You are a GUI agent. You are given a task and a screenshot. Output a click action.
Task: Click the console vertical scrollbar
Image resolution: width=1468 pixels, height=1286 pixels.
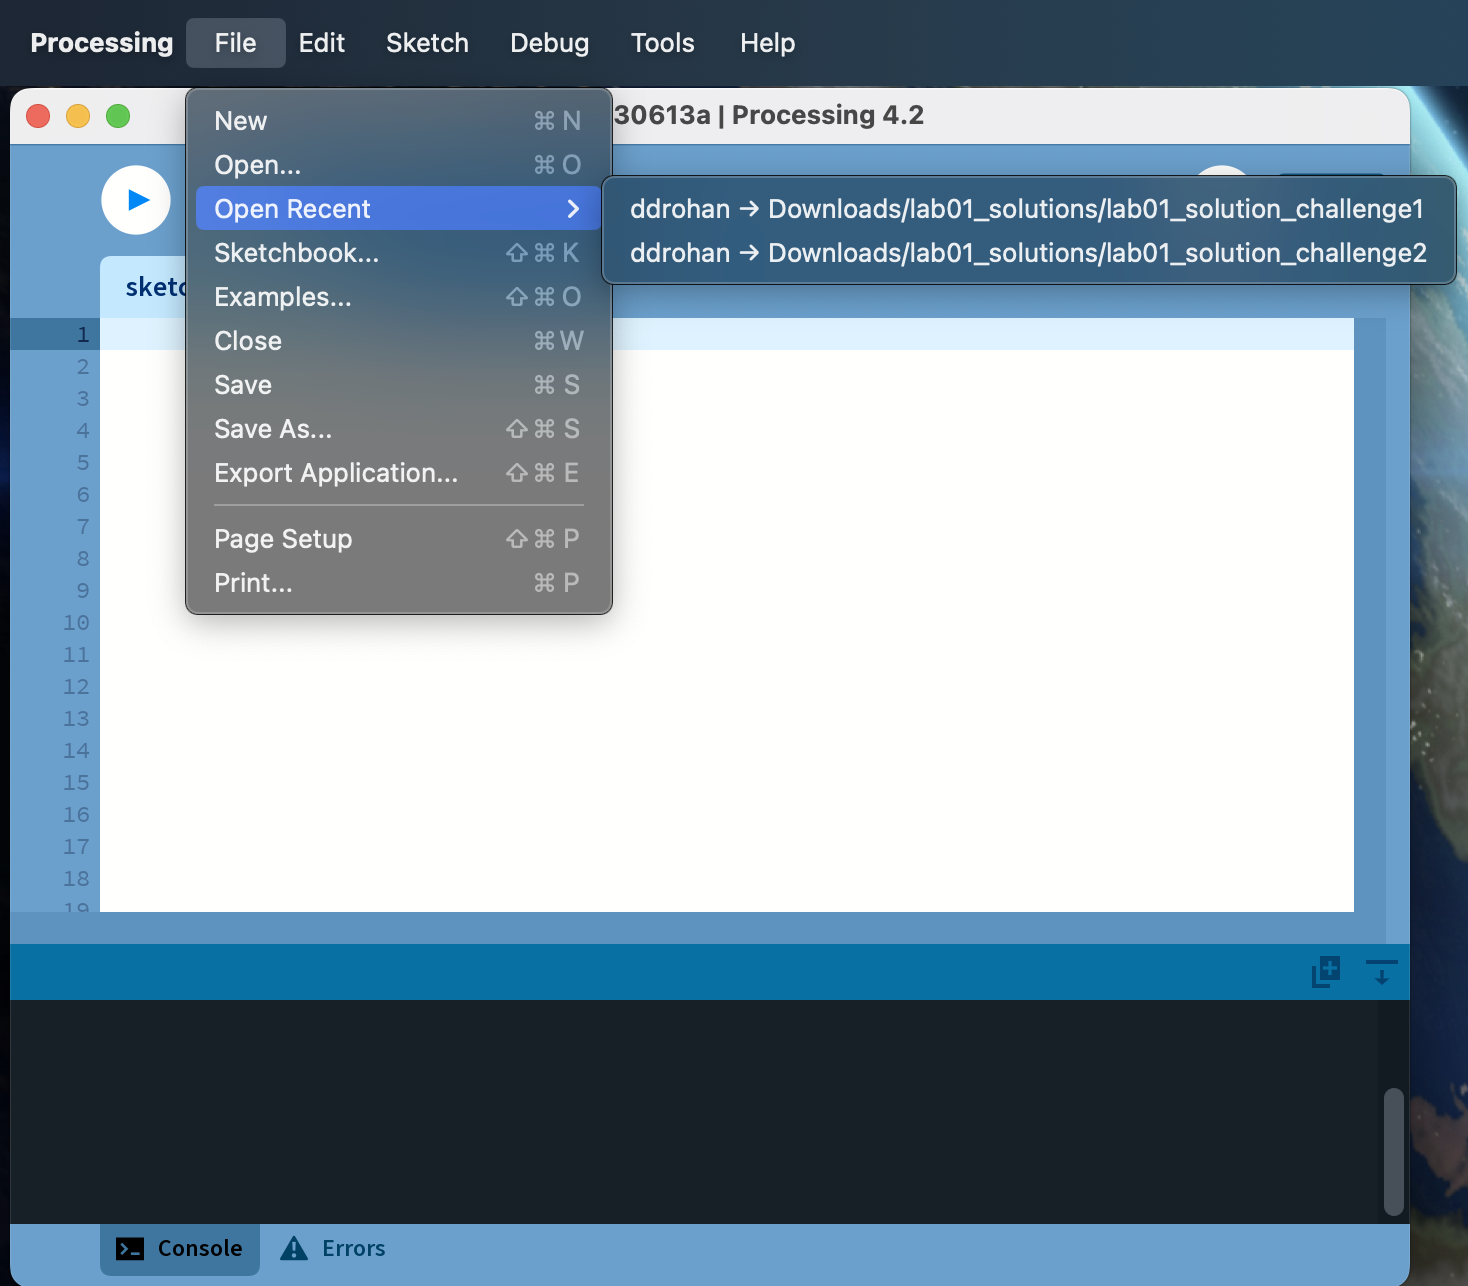click(x=1393, y=1151)
